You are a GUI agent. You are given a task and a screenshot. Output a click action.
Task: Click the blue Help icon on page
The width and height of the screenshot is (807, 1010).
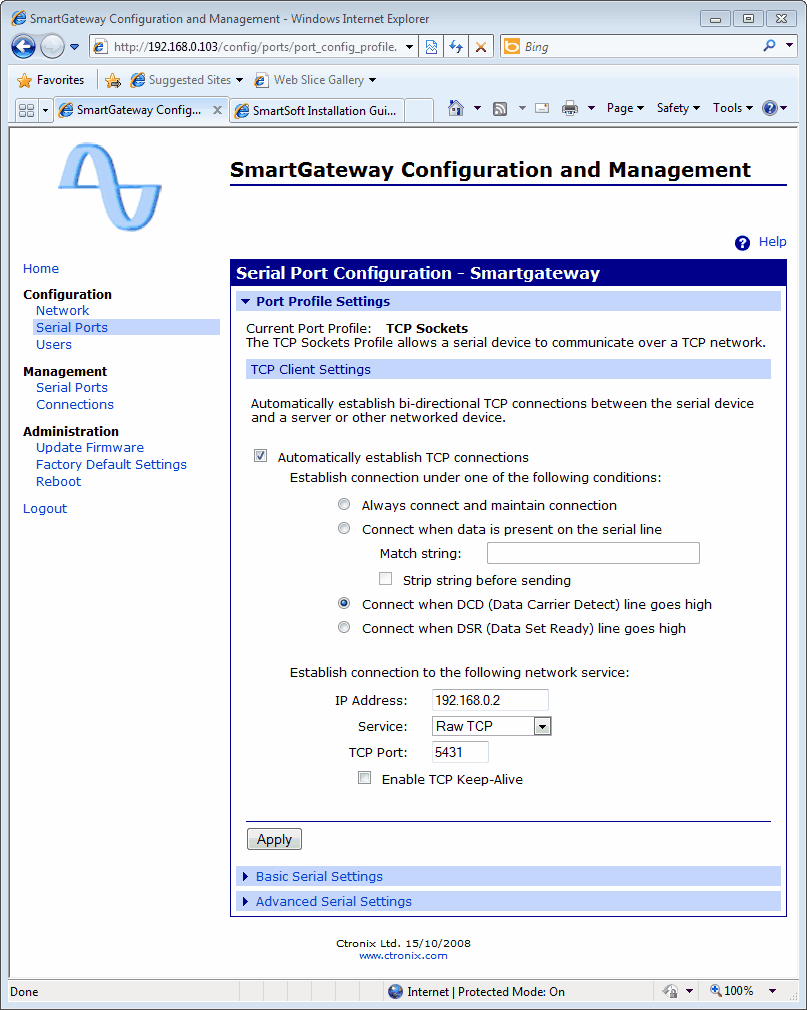(743, 243)
